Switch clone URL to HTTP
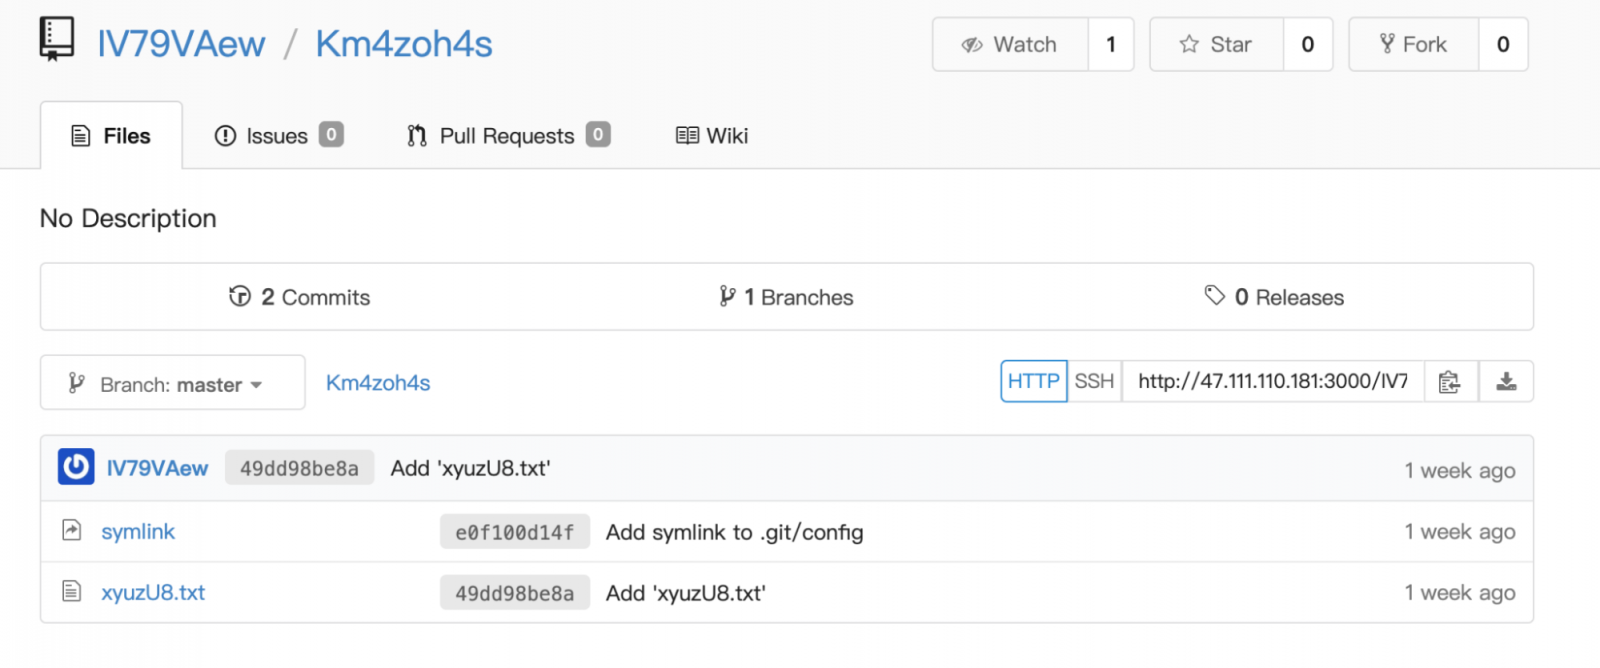 tap(1033, 381)
